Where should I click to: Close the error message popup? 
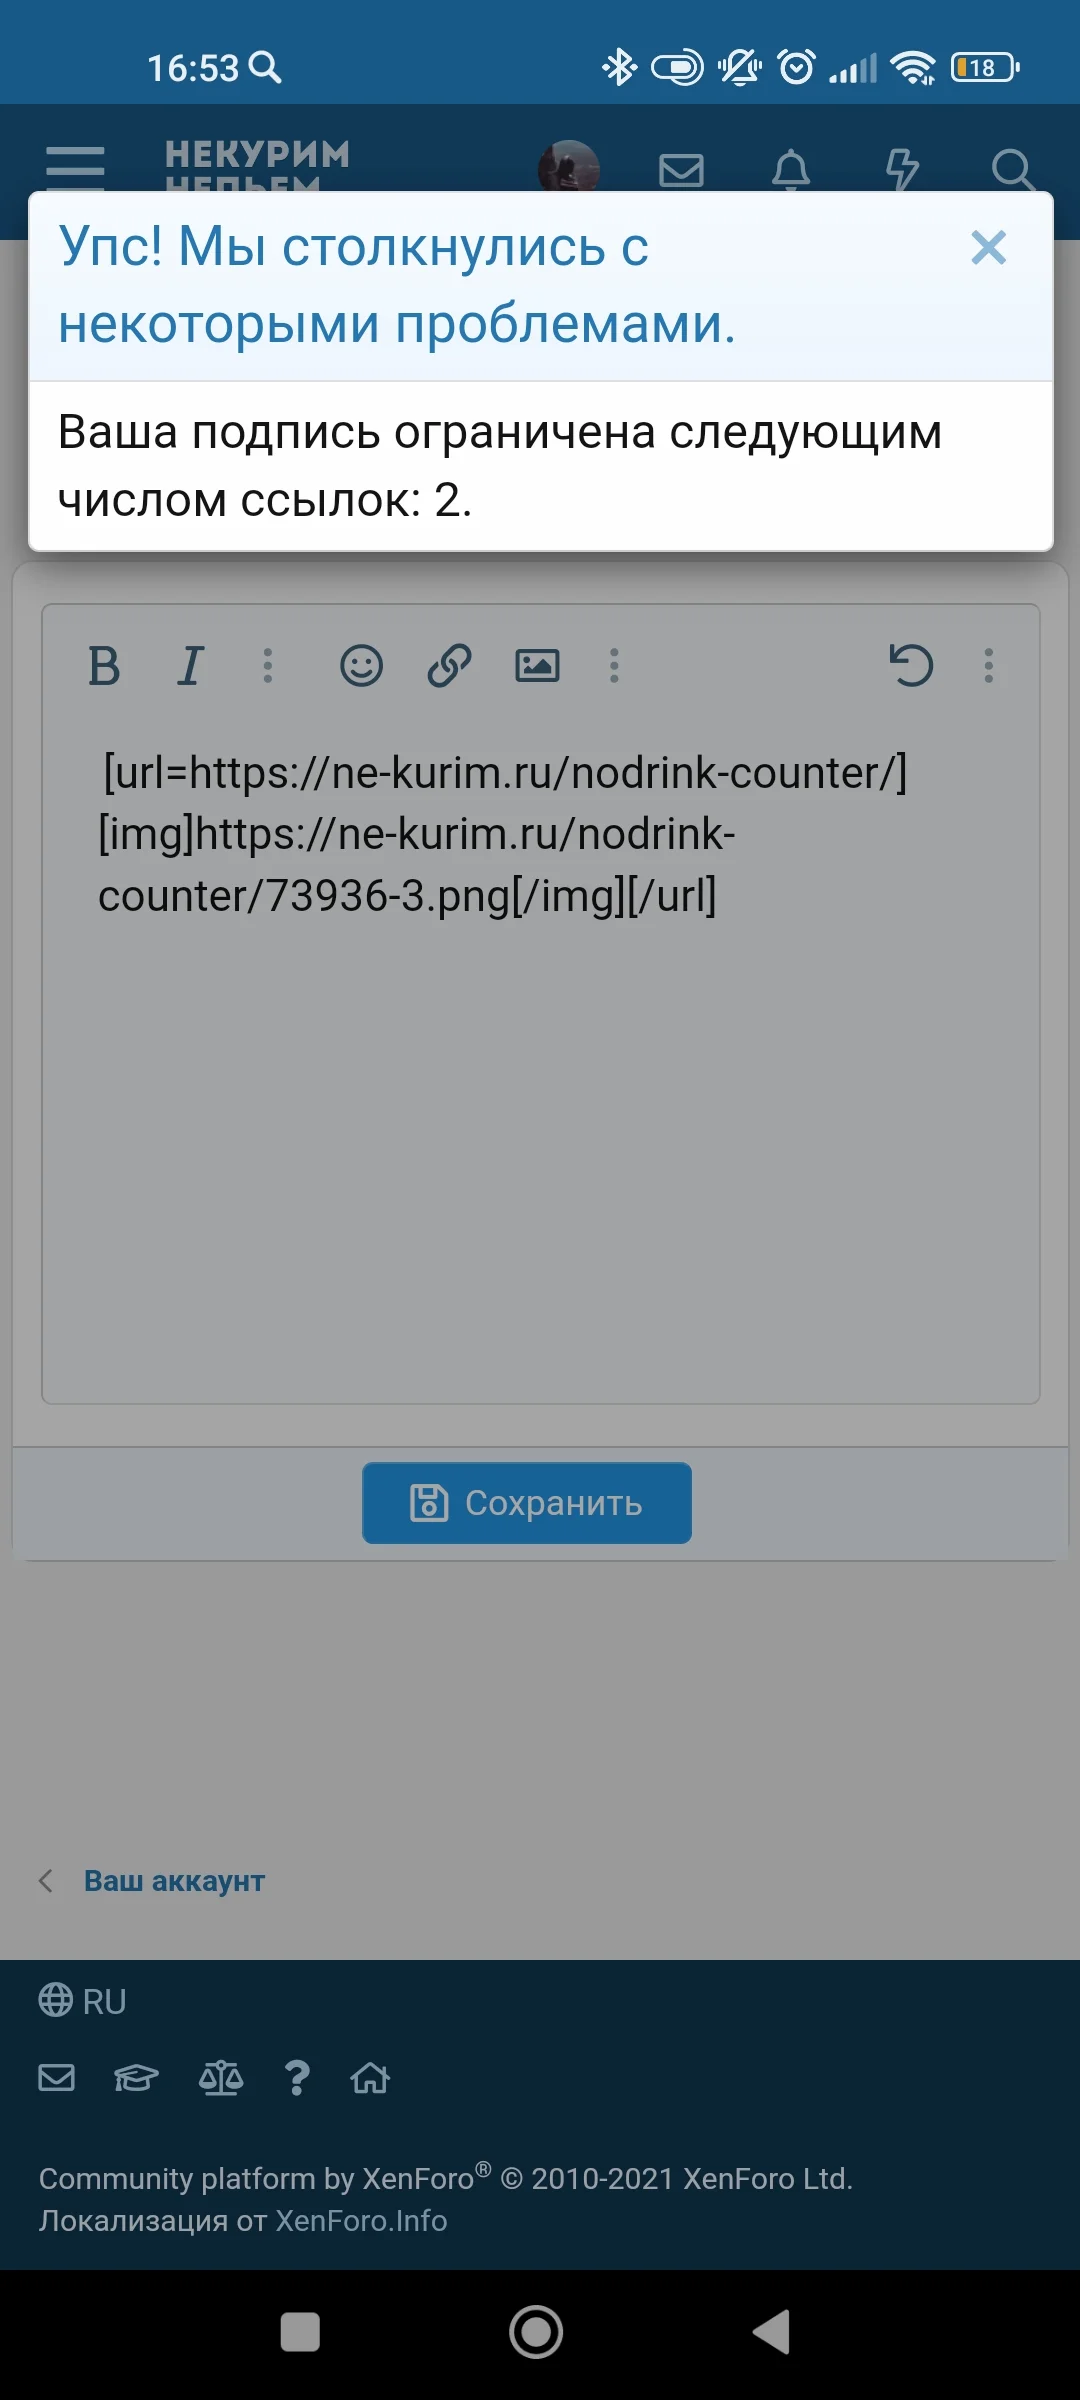click(x=988, y=248)
